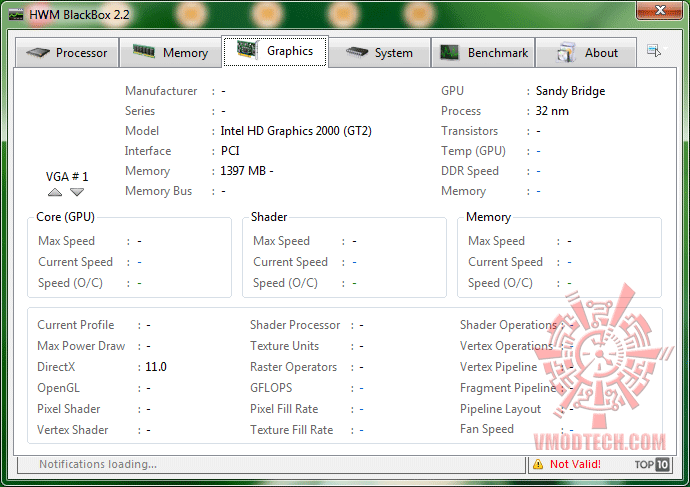Screen dimensions: 690x487
Task: Click the yellow warning icon in status bar
Action: tap(538, 464)
